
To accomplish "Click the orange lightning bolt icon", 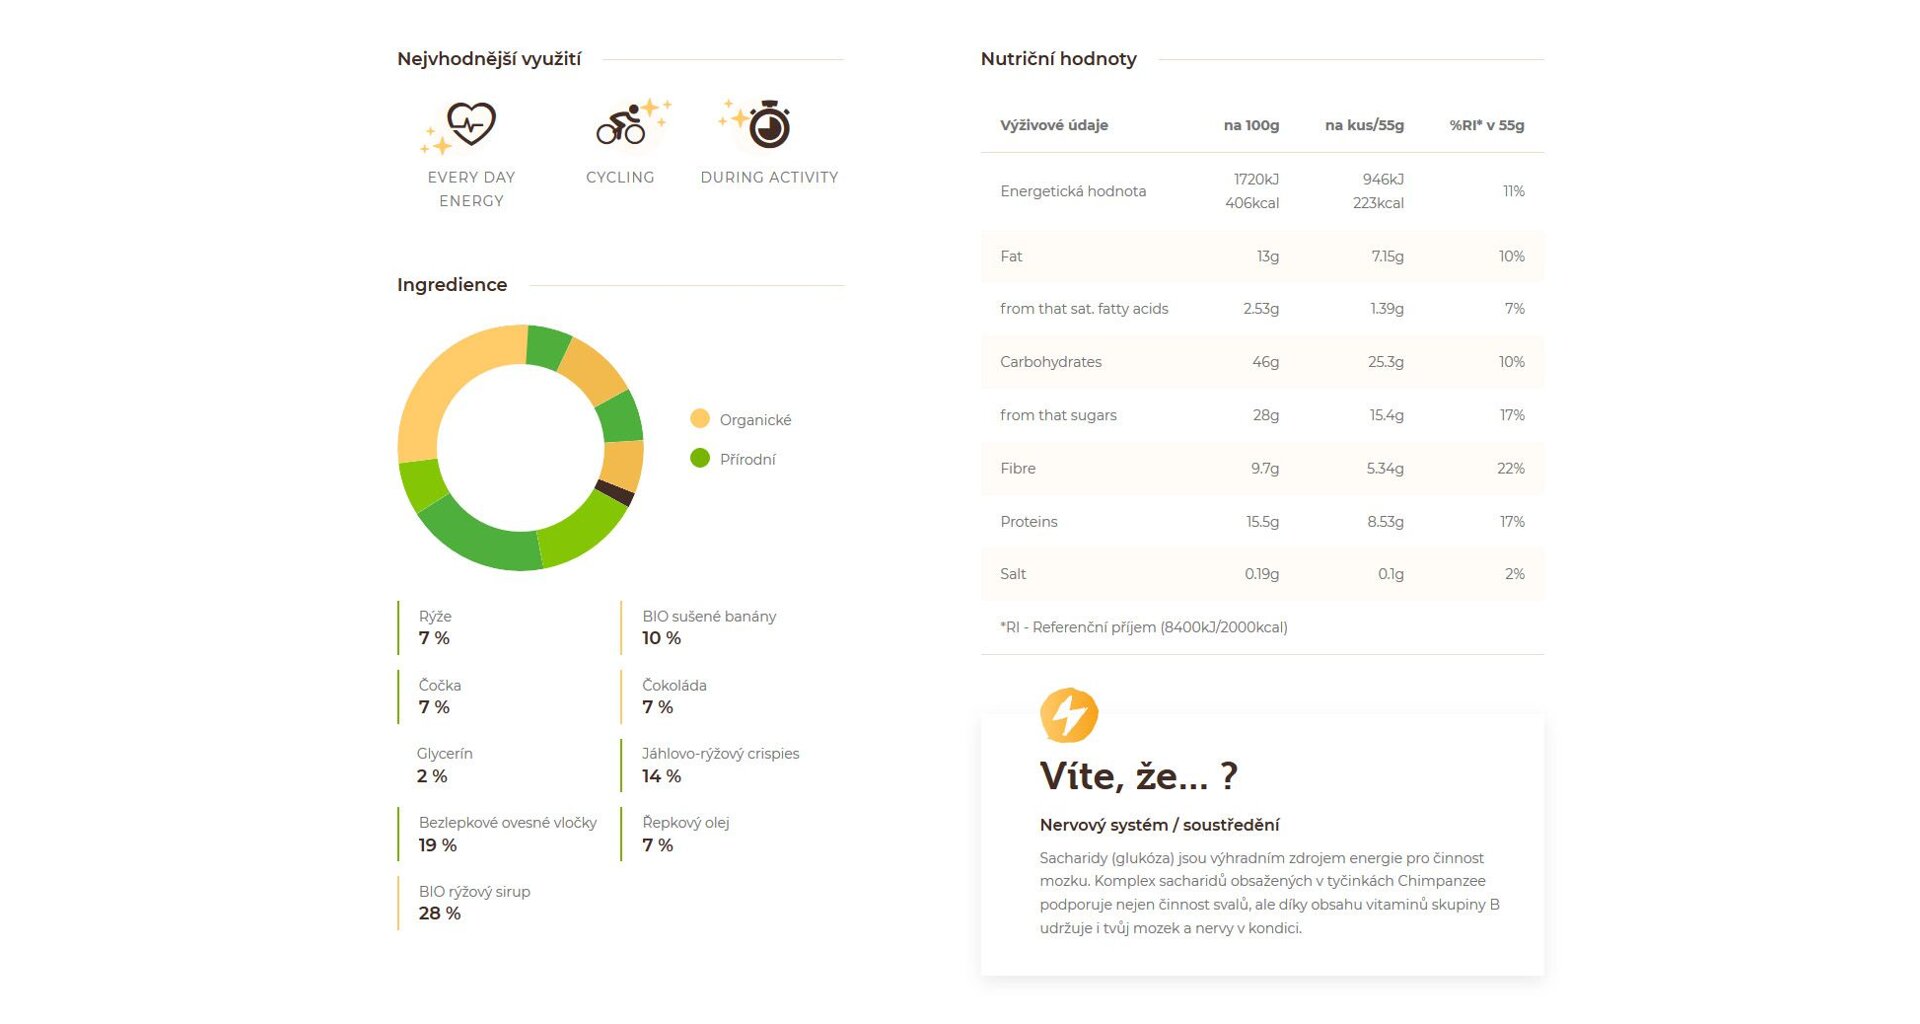I will (1069, 715).
